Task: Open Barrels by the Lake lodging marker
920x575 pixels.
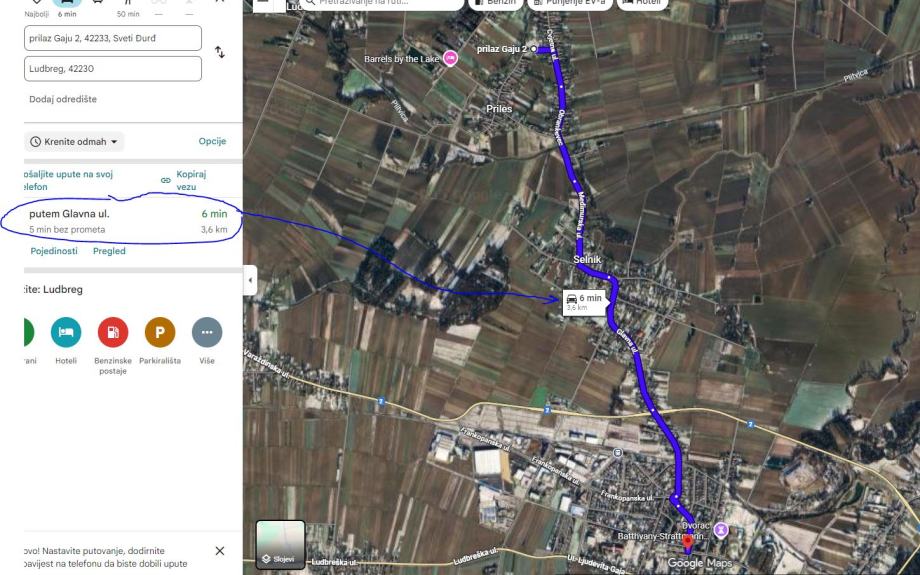Action: point(450,58)
